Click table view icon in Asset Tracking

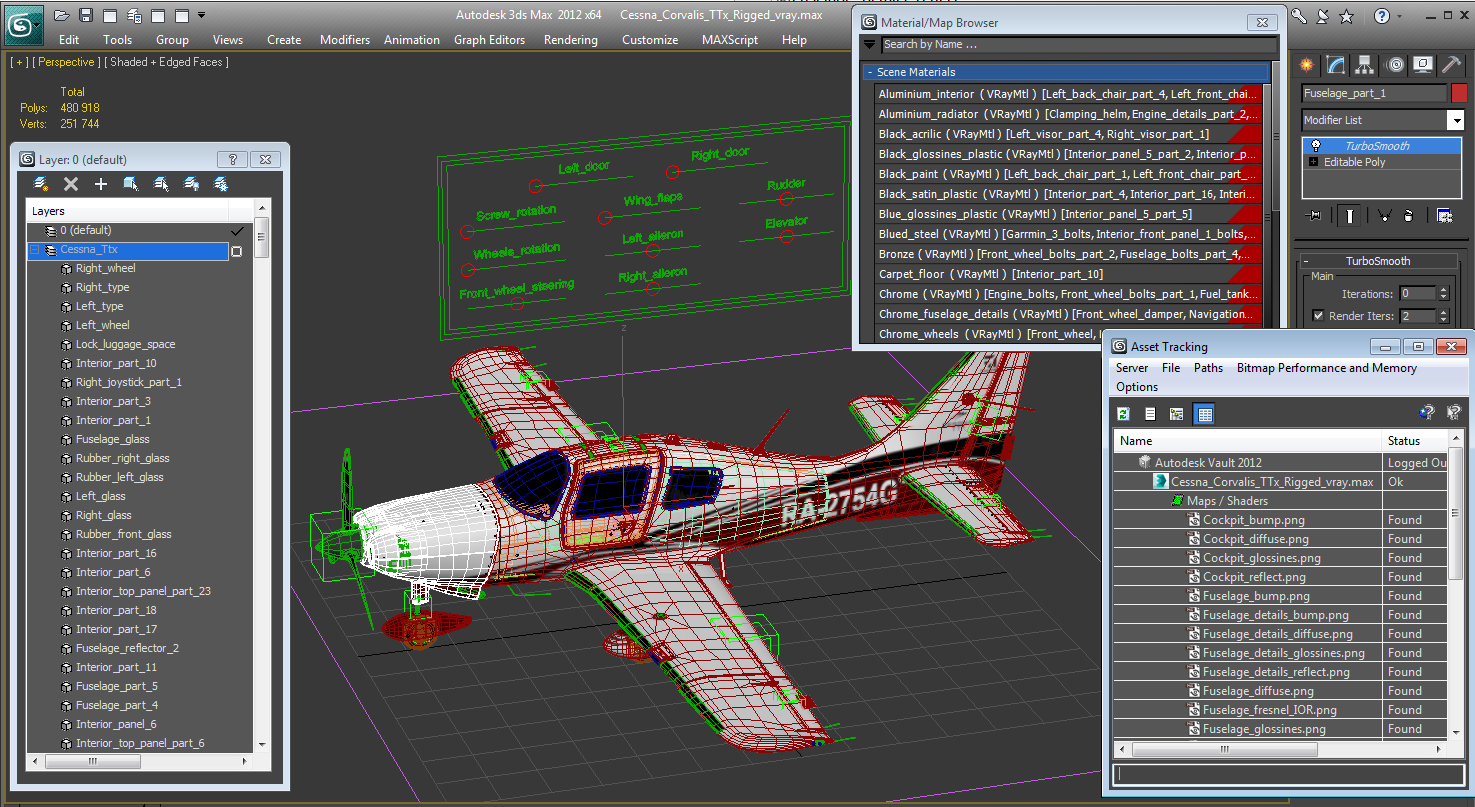click(x=1204, y=414)
